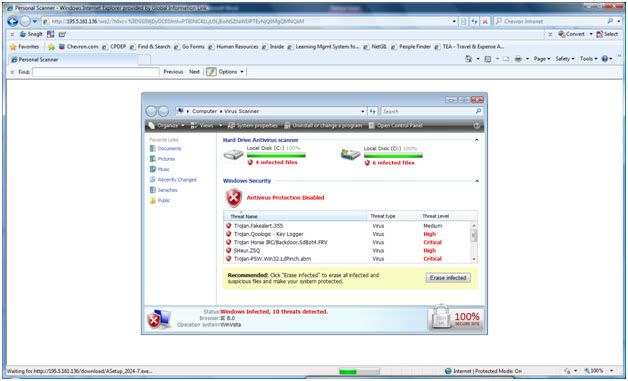This screenshot has width=628, height=381.
Task: Open the Convert dropdown arrow
Action: tap(591, 34)
